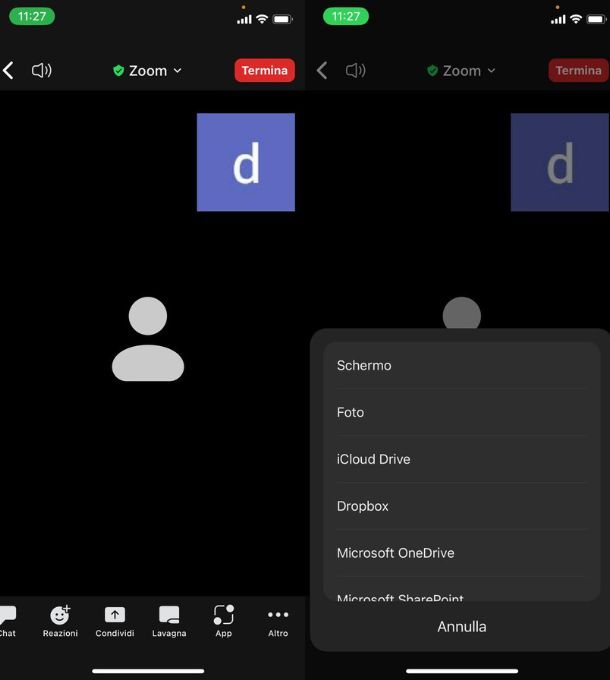Open the Altro more options menu
Image resolution: width=610 pixels, height=680 pixels.
[x=278, y=621]
